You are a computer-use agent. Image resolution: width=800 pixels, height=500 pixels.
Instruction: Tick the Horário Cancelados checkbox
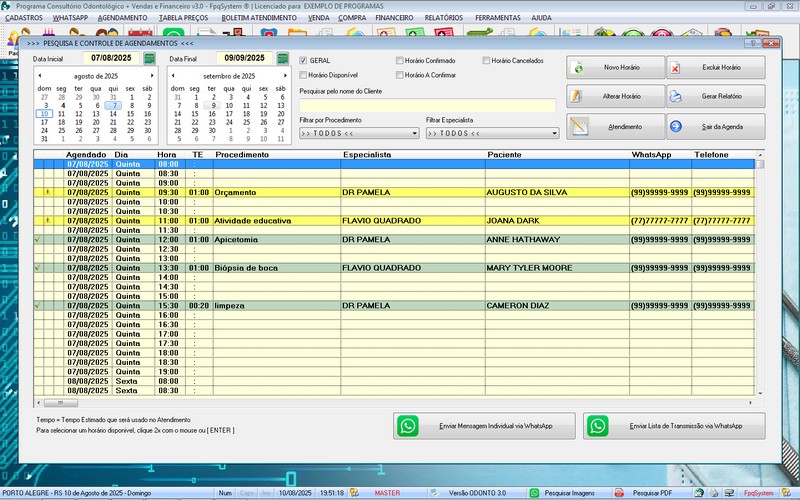(x=487, y=61)
